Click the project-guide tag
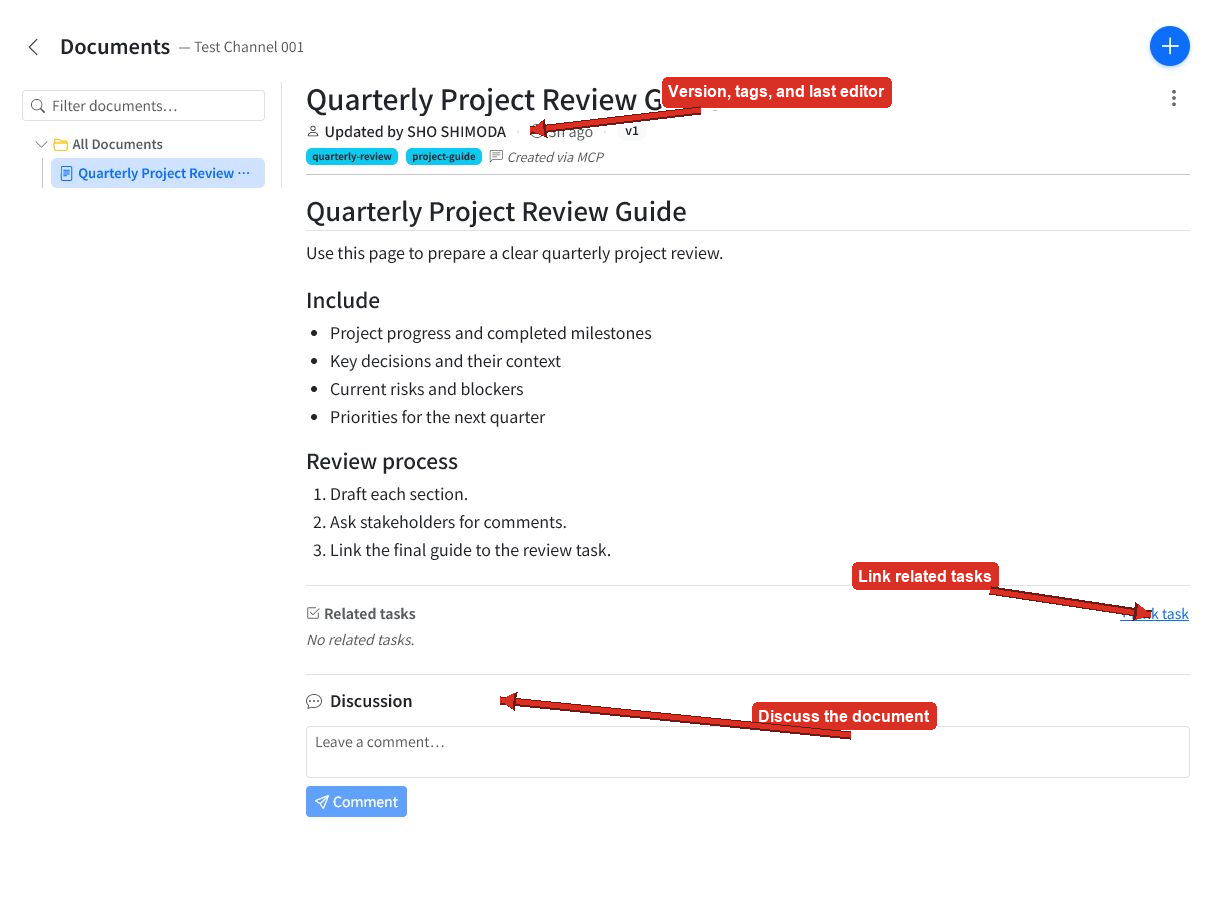 coord(444,156)
